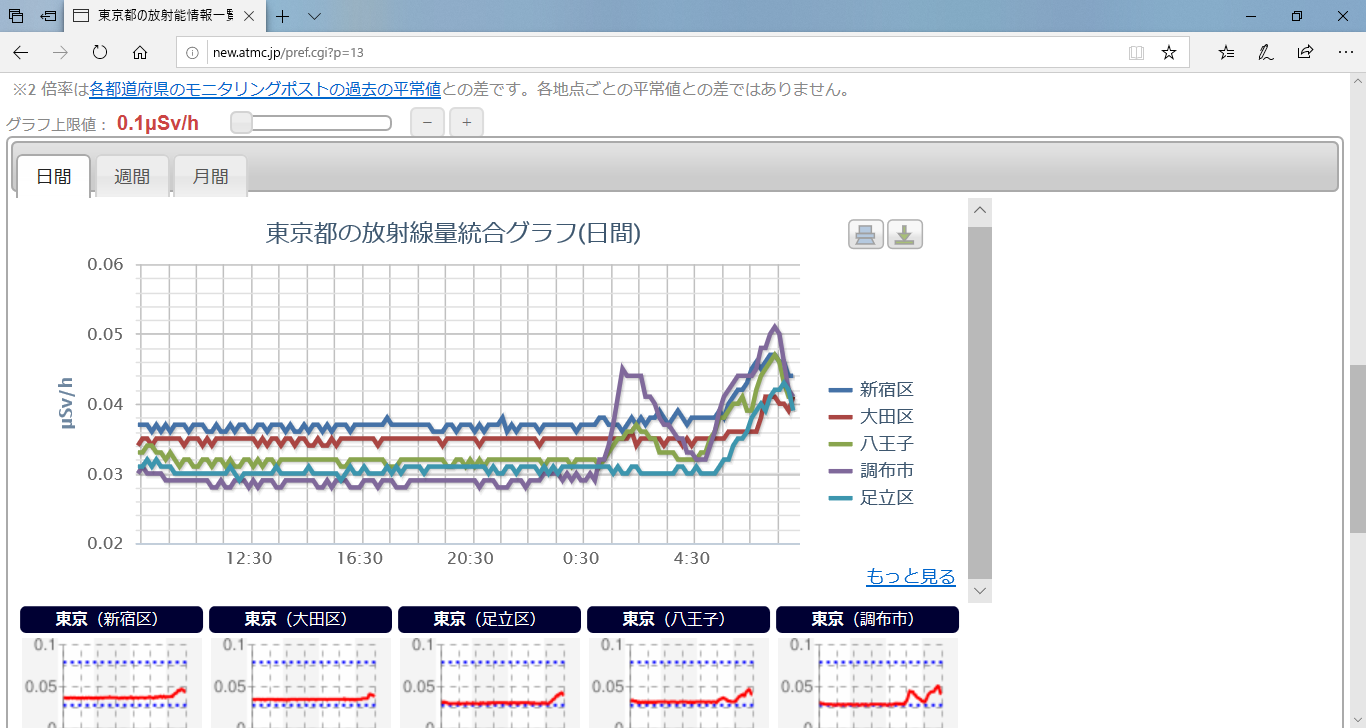
Task: Click the chart print icon
Action: click(x=866, y=235)
